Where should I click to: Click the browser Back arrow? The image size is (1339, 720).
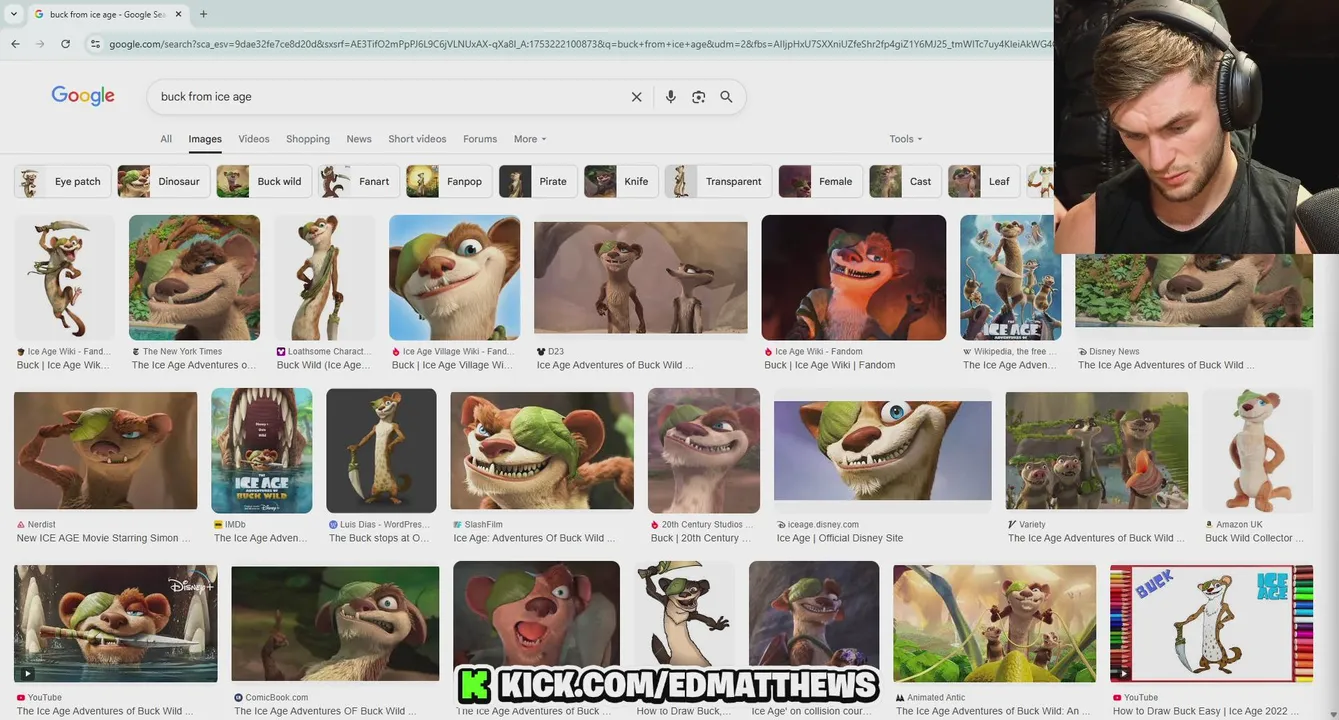click(15, 44)
